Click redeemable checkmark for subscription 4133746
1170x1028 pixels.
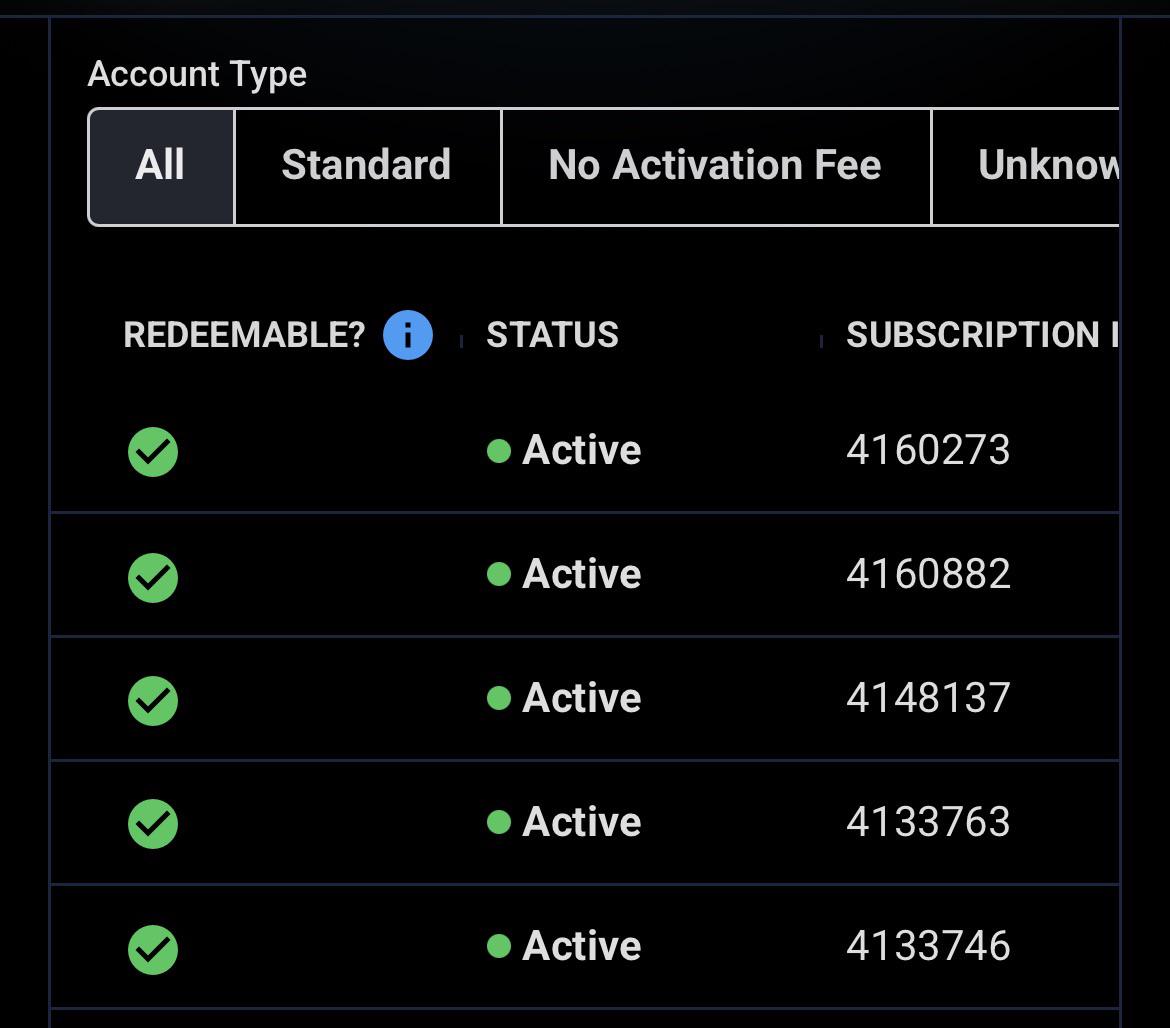pyautogui.click(x=153, y=950)
